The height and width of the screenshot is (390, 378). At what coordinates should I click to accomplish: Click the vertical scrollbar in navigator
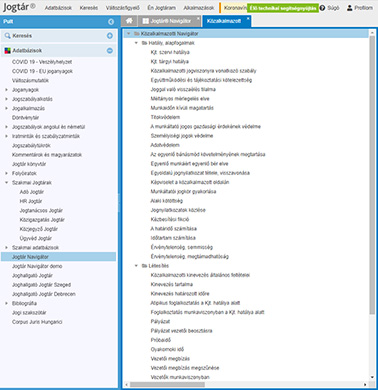coord(372,175)
